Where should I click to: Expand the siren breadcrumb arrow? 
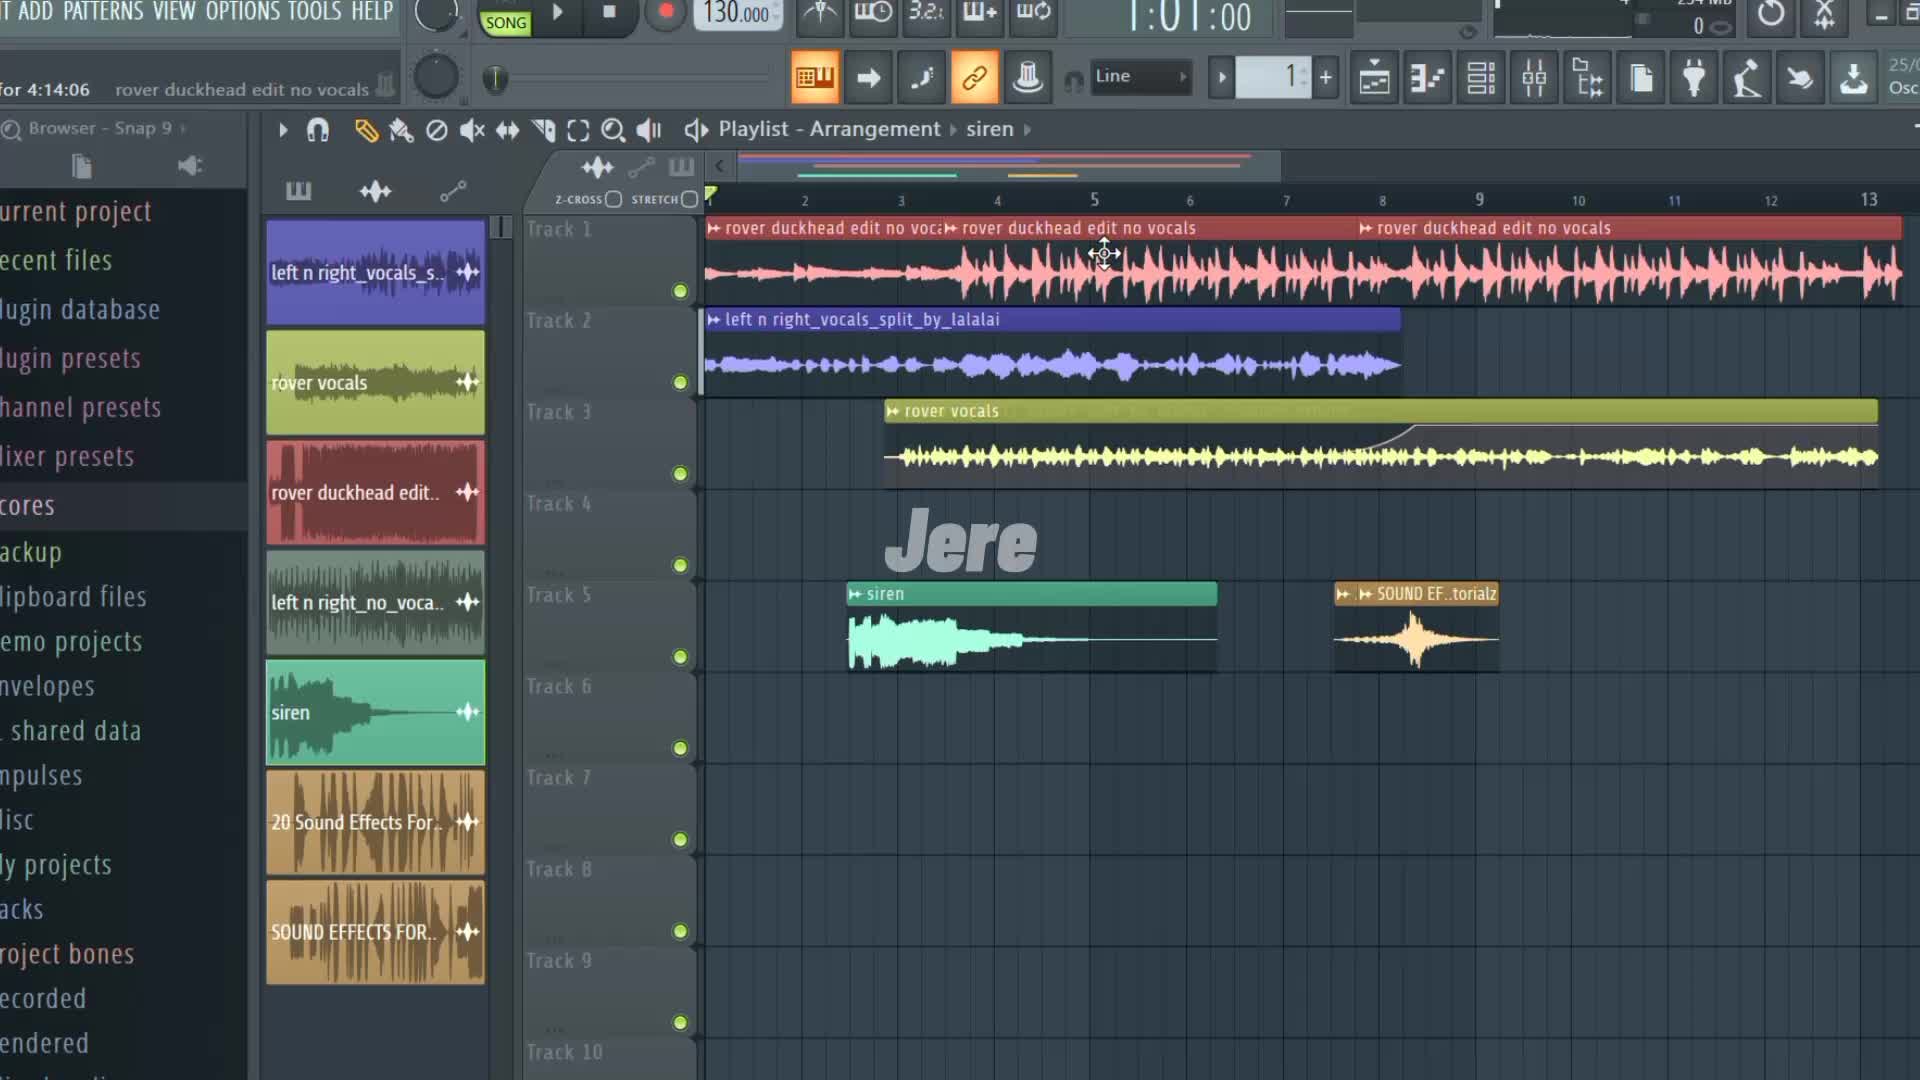(1028, 130)
